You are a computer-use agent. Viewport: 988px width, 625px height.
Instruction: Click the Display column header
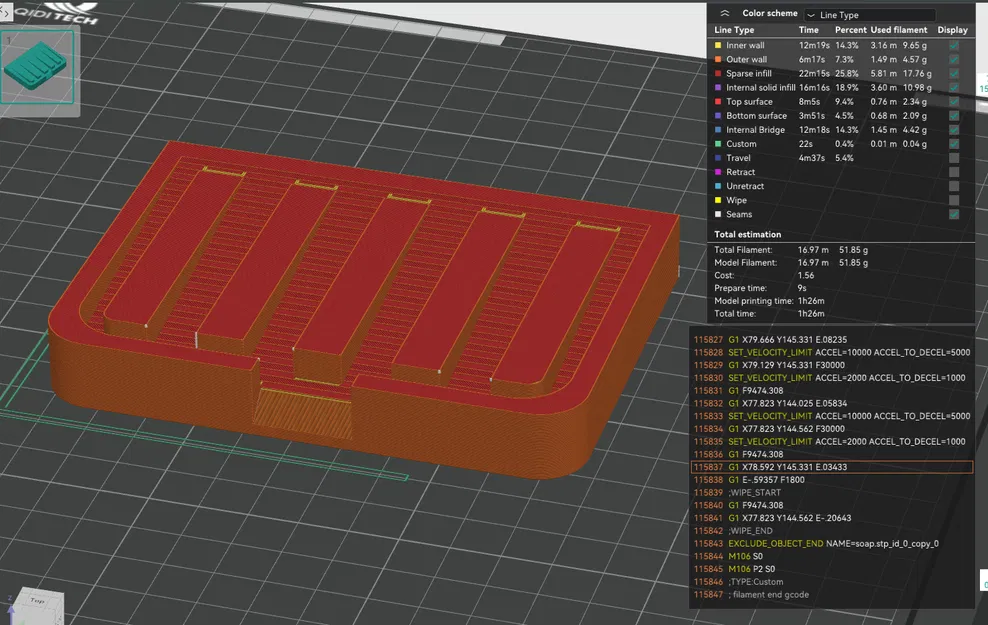pos(952,30)
